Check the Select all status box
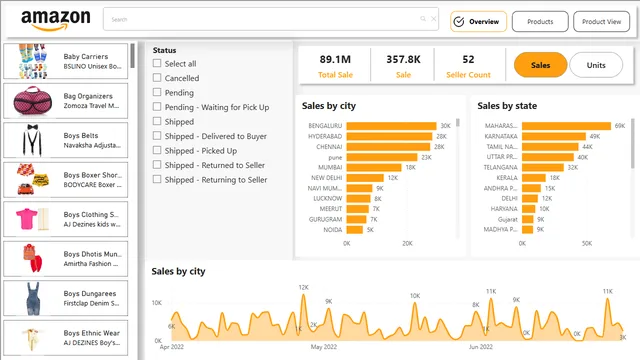This screenshot has height=360, width=640. (x=157, y=63)
